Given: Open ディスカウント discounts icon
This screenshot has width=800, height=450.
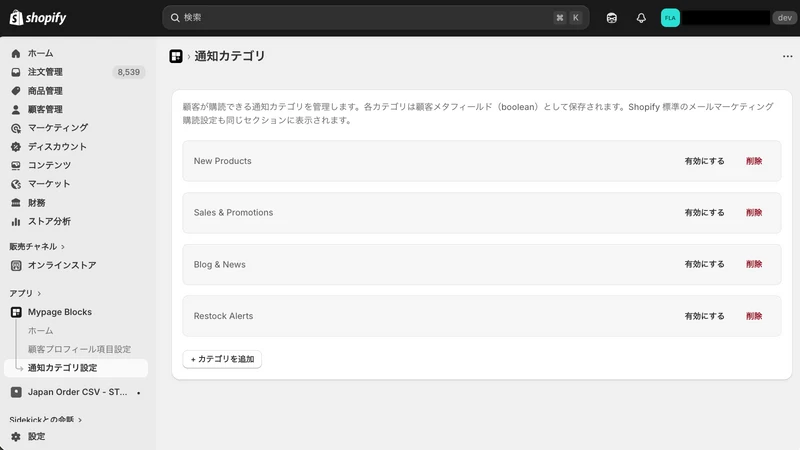Looking at the screenshot, I should tap(16, 147).
